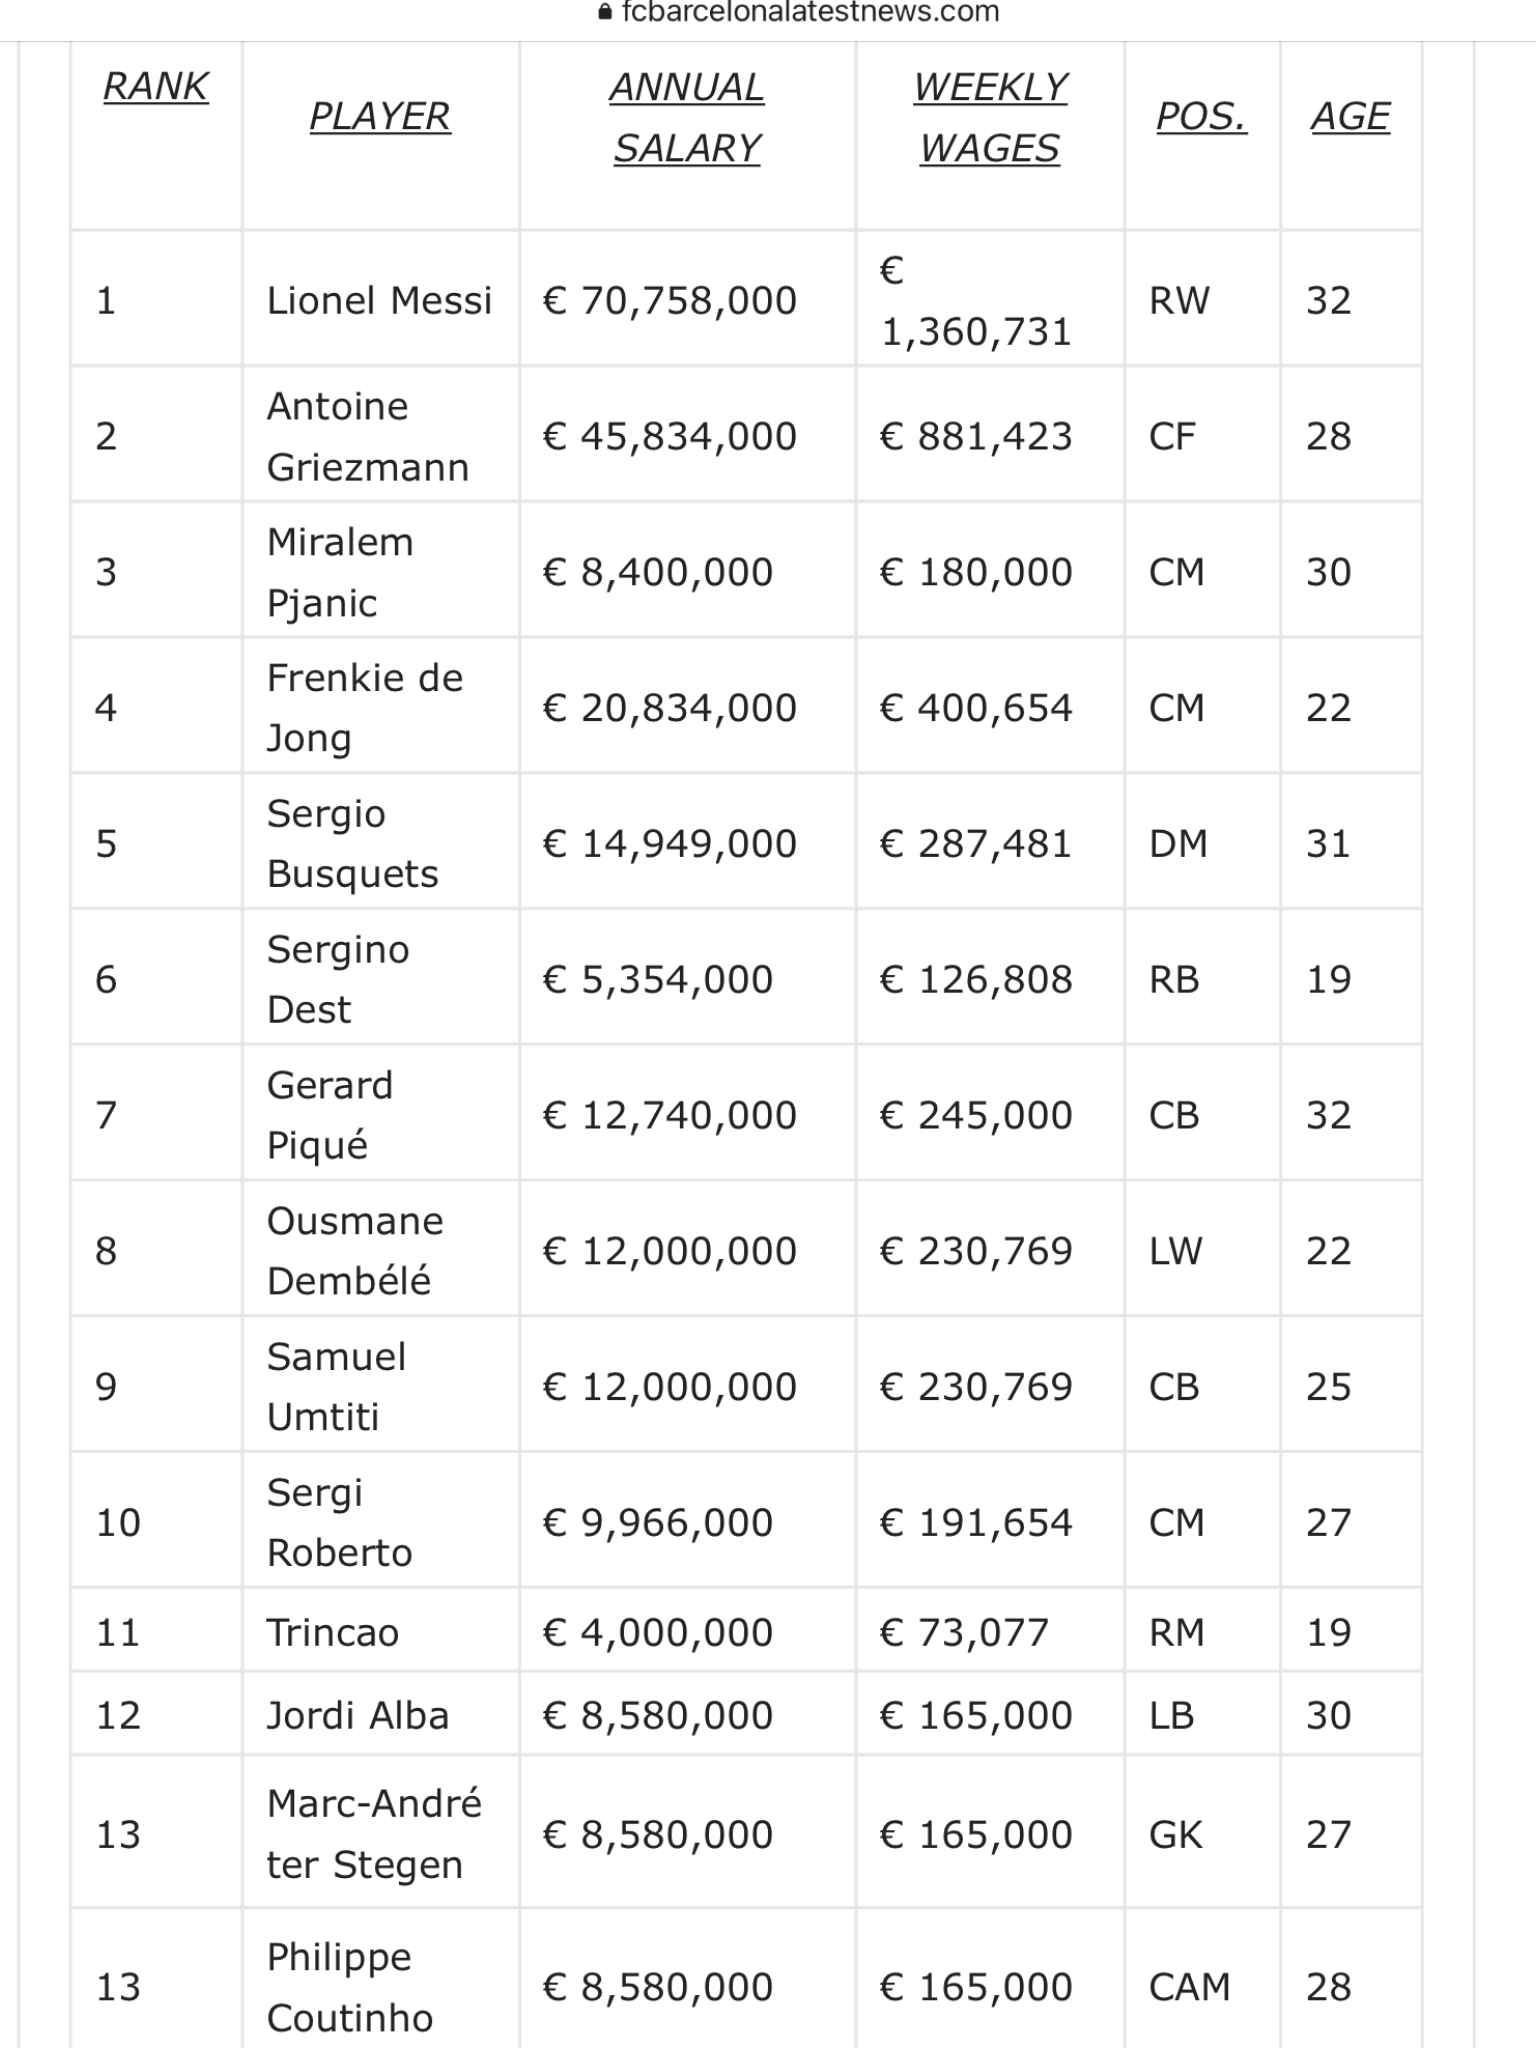The height and width of the screenshot is (2048, 1536).
Task: Click WEEKLY WAGES column header
Action: [990, 117]
